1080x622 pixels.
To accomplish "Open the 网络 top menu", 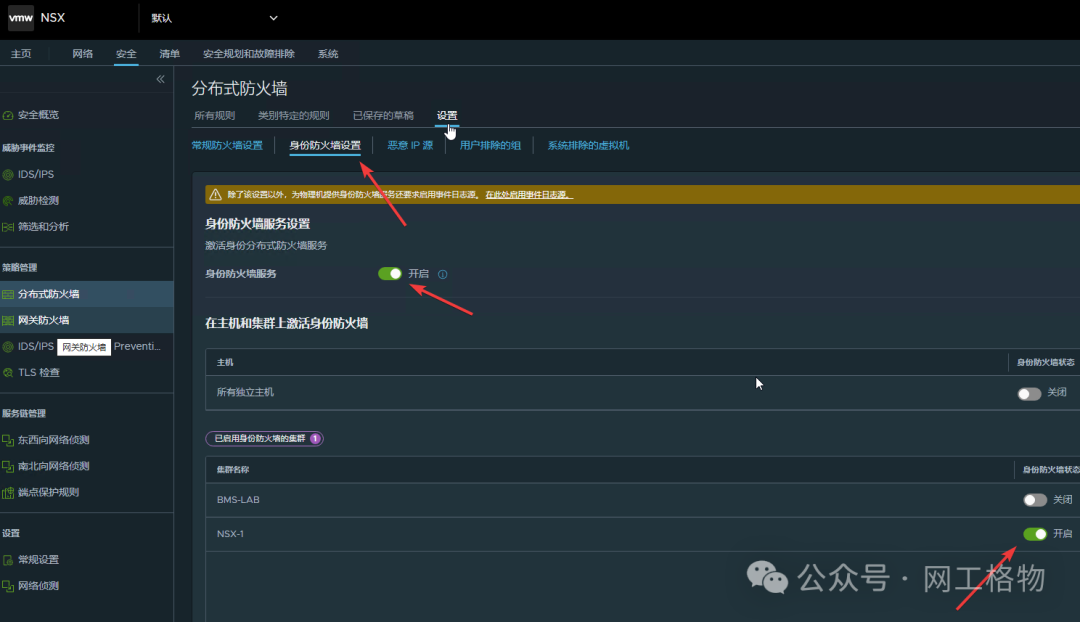I will [83, 54].
